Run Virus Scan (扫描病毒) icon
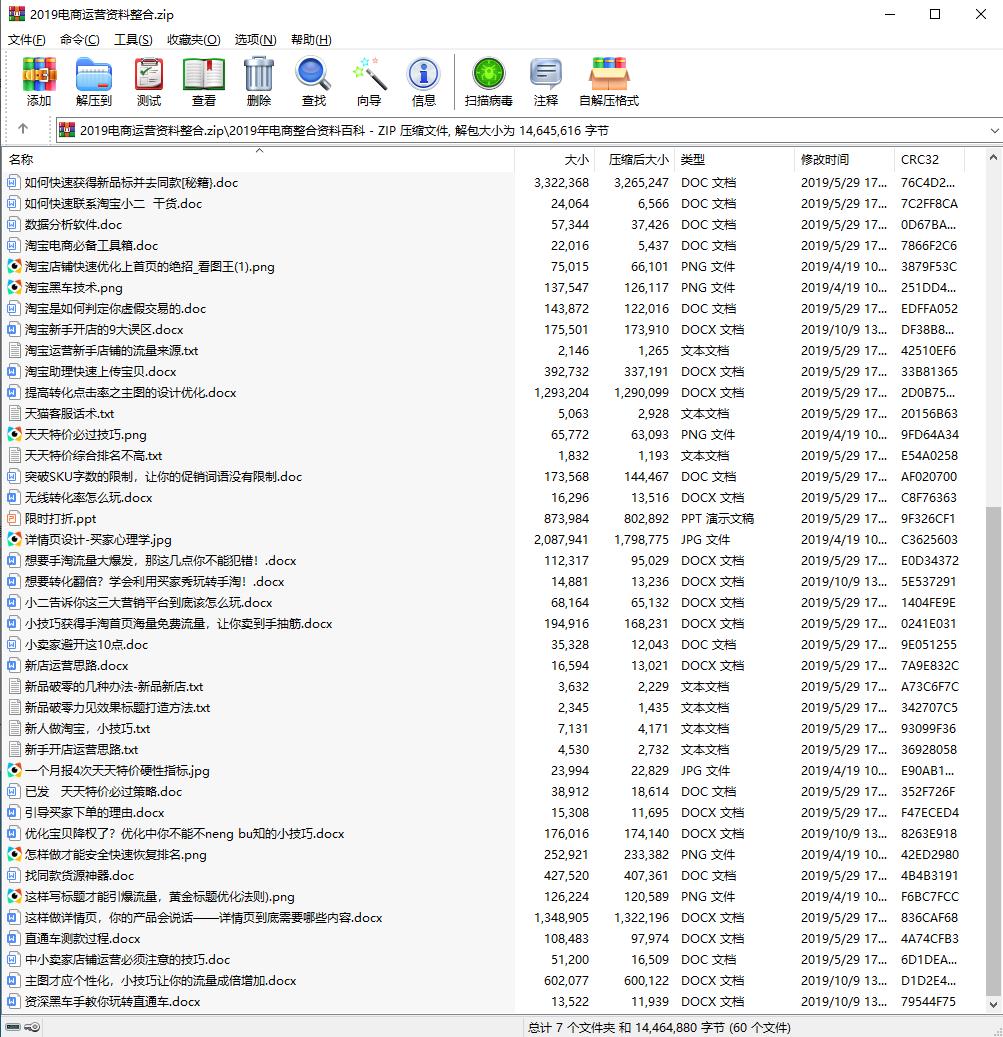The height and width of the screenshot is (1037, 1003). 489,74
